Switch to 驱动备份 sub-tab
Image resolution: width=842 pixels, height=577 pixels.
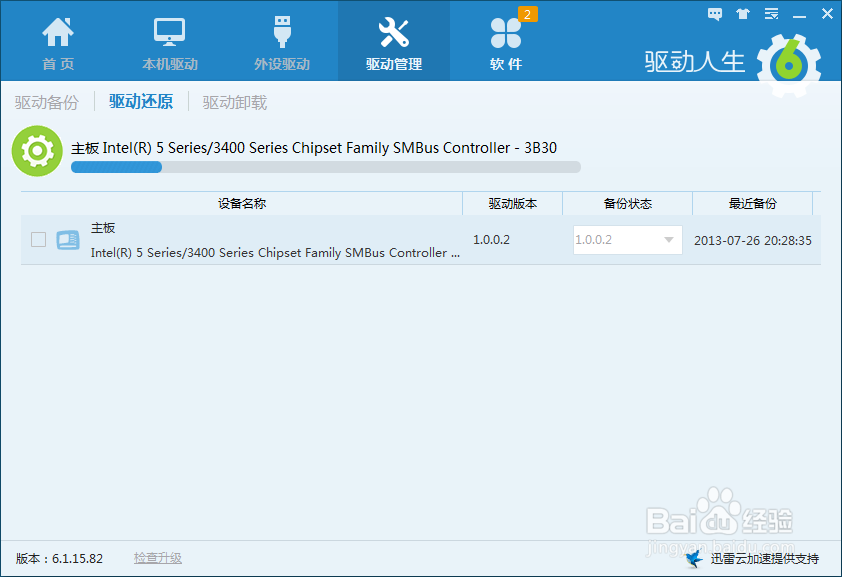47,102
